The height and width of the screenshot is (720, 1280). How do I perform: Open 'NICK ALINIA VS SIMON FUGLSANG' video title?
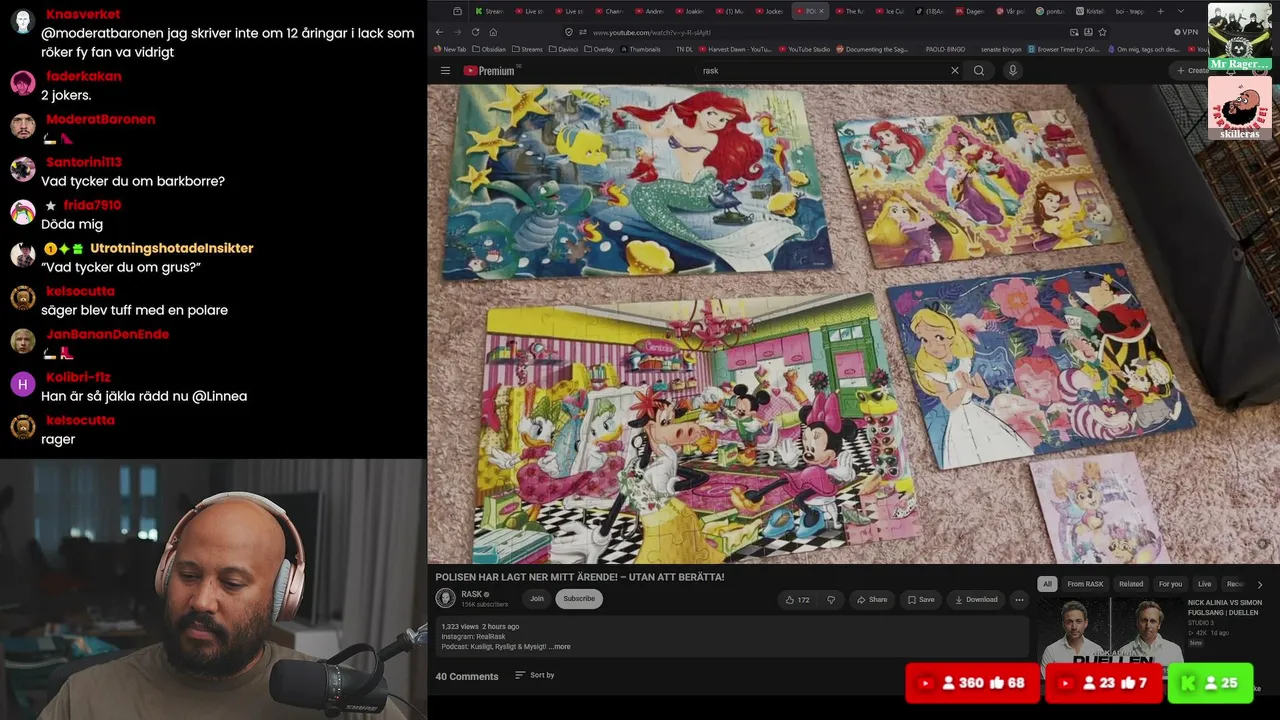click(1224, 607)
